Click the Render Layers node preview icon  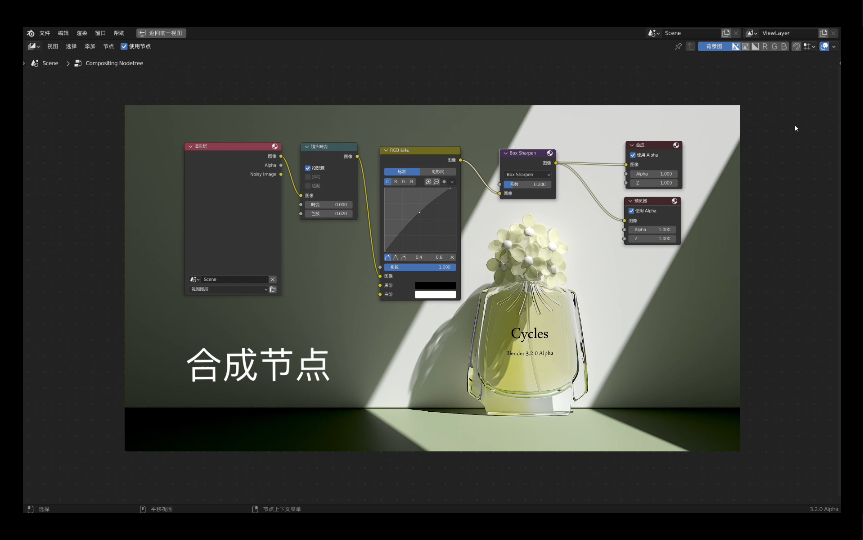tap(275, 146)
